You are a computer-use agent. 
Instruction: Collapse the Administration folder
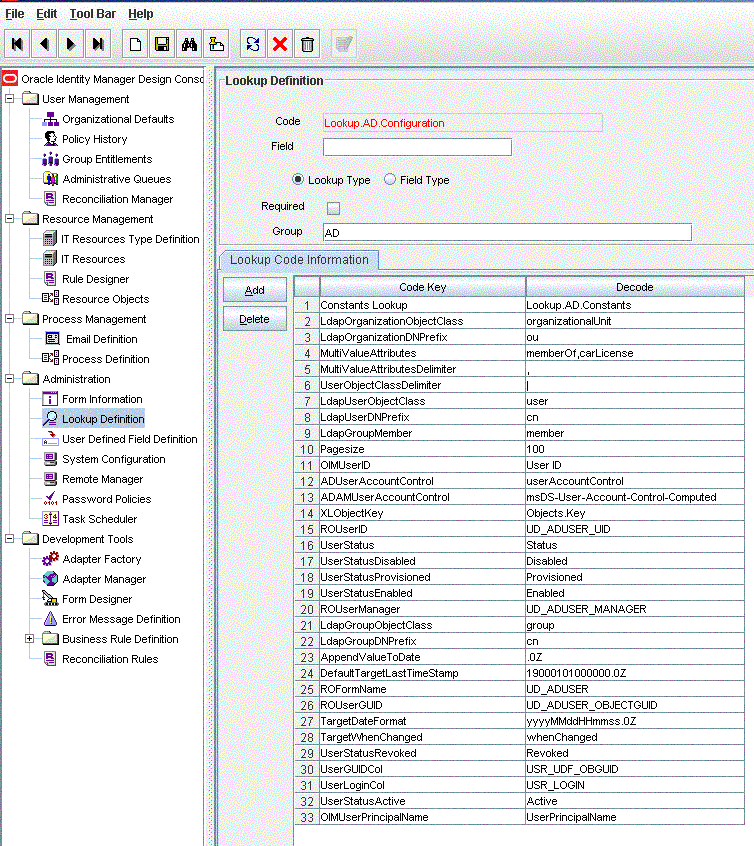click(10, 379)
